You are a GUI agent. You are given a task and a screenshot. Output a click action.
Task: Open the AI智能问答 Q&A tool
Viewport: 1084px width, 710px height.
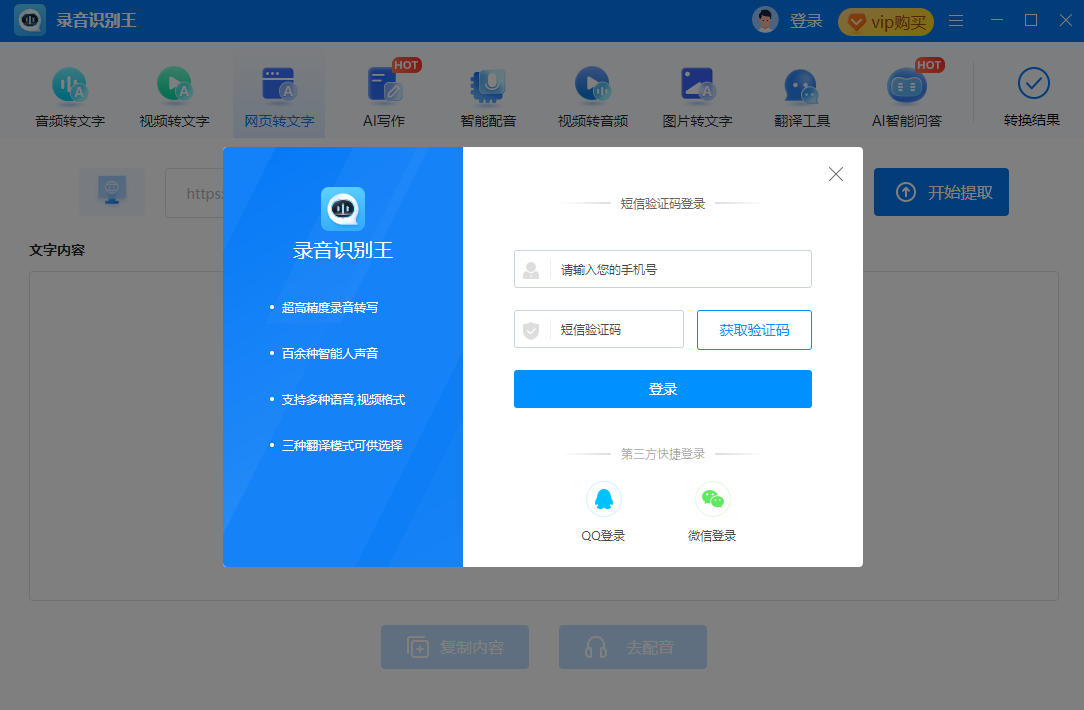[906, 97]
